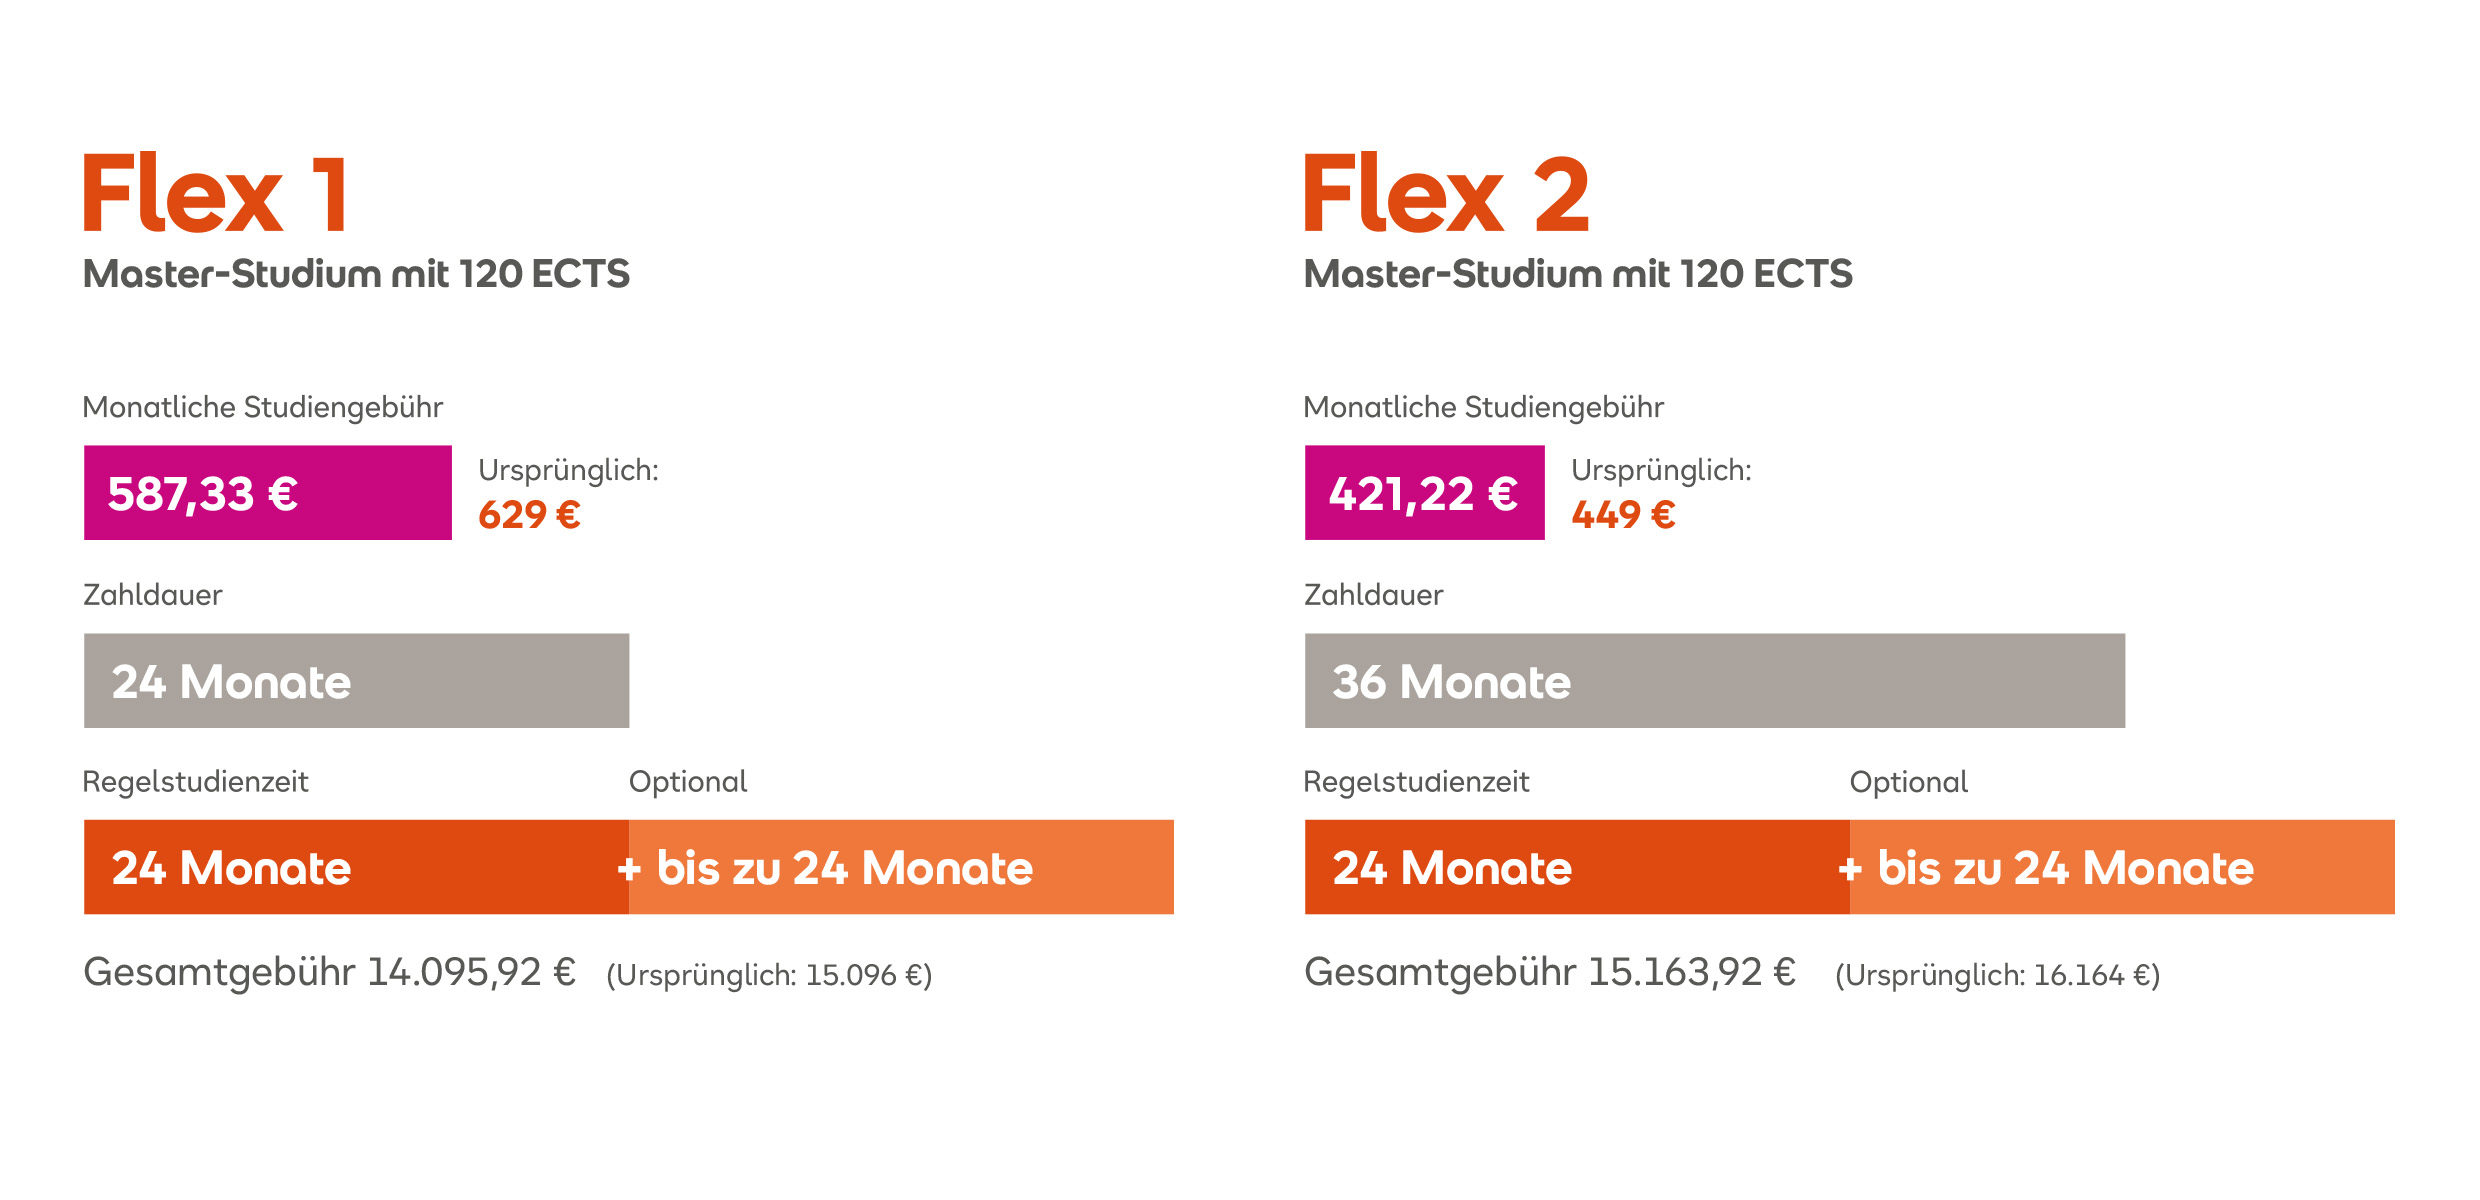Viewport: 2480px width, 1200px height.
Task: Click Flex 1 Master-Studium mit 120 ECTS subtitle
Action: 356,274
